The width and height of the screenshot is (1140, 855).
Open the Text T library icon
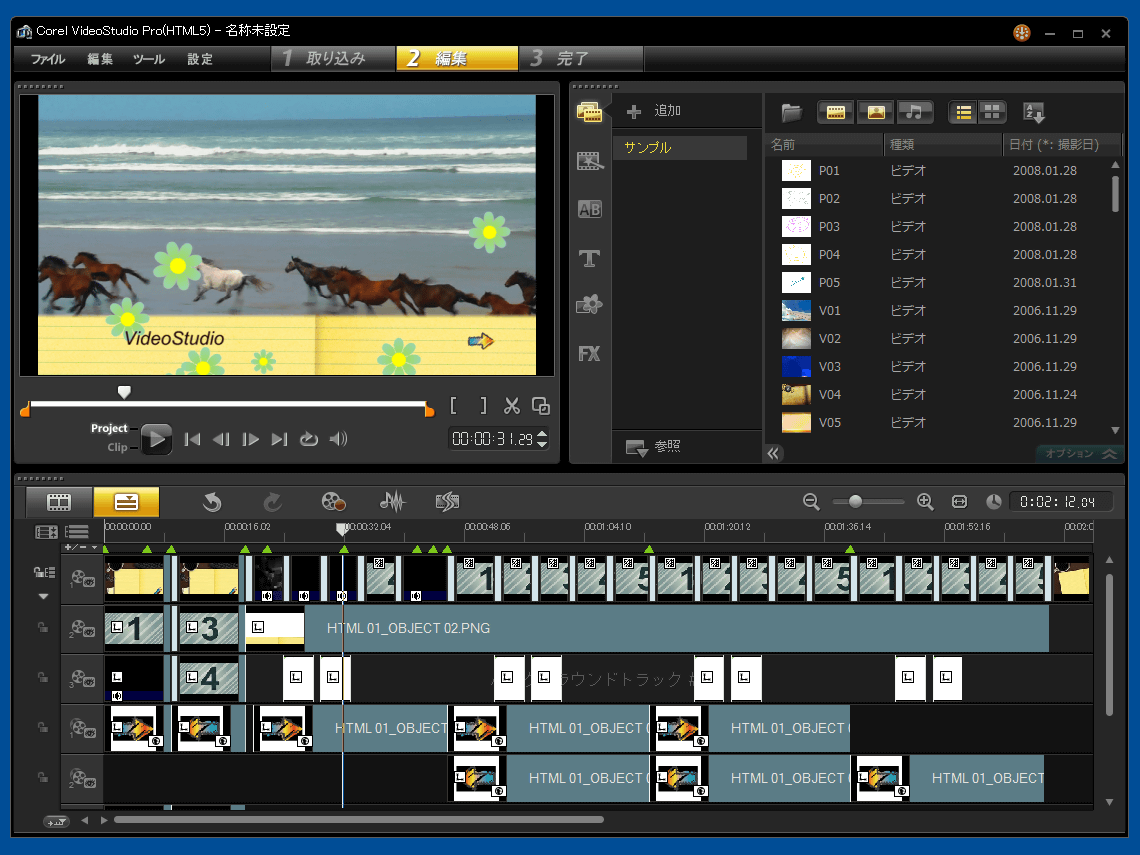[x=589, y=258]
